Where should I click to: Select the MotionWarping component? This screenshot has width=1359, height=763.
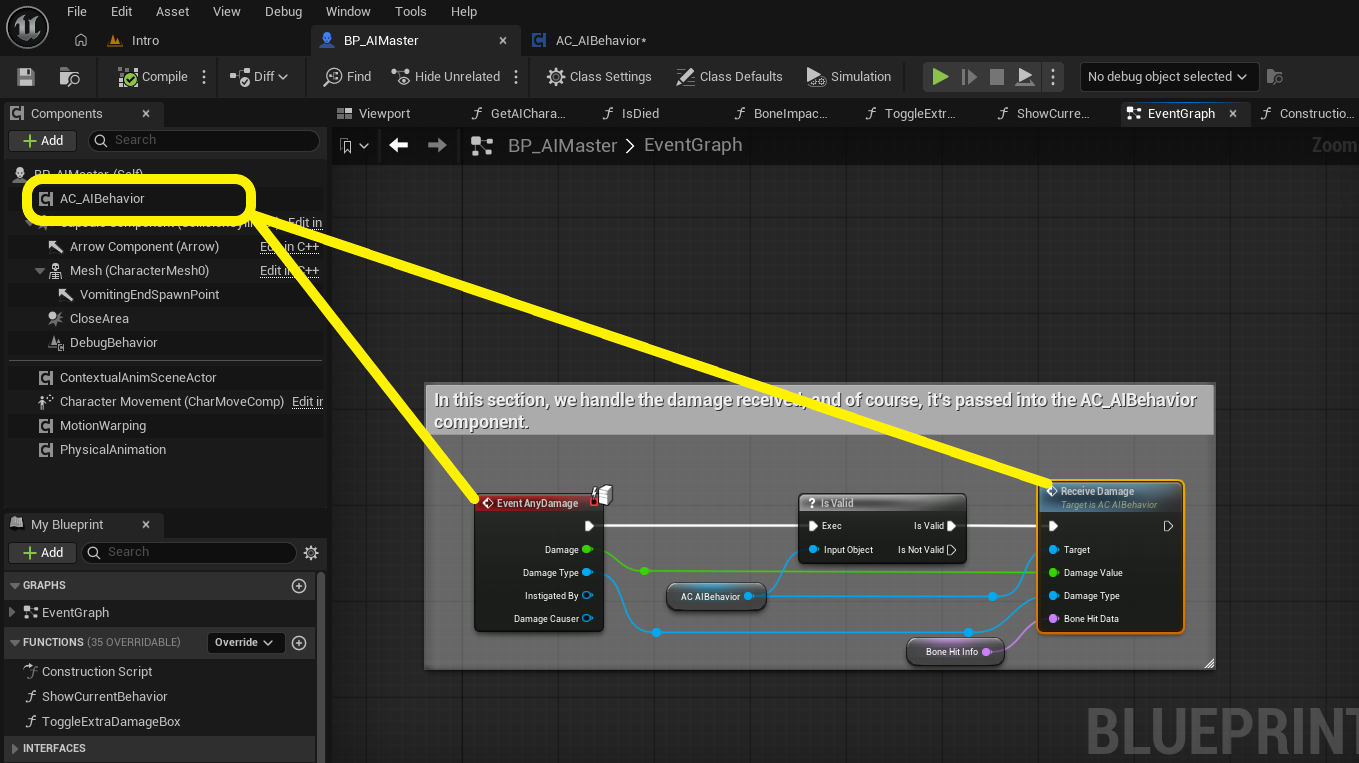103,426
